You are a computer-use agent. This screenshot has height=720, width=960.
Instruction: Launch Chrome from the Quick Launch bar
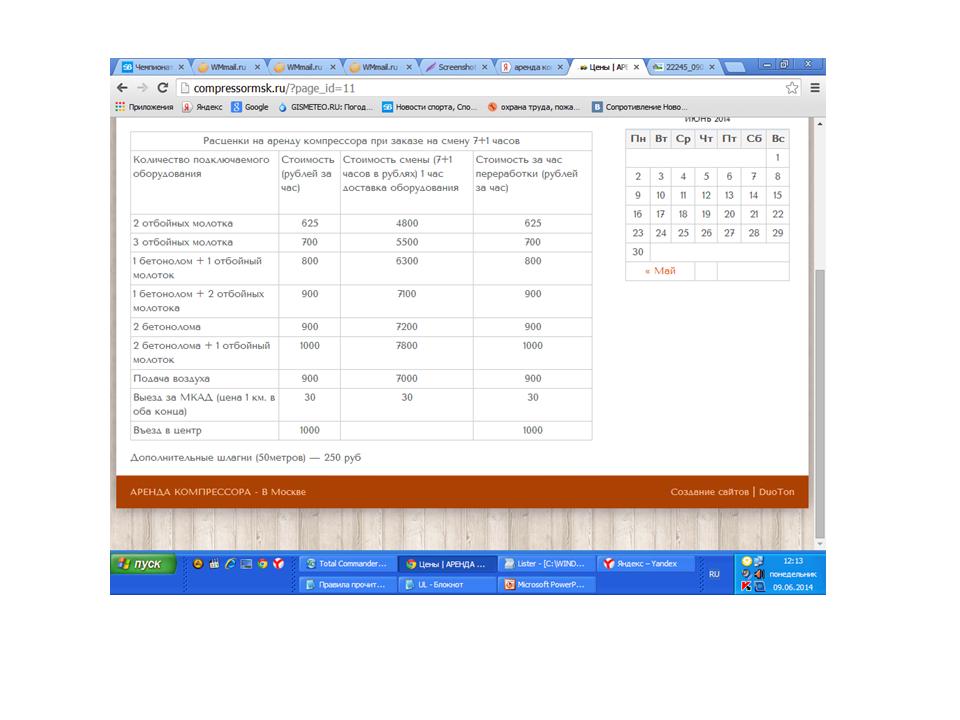262,563
